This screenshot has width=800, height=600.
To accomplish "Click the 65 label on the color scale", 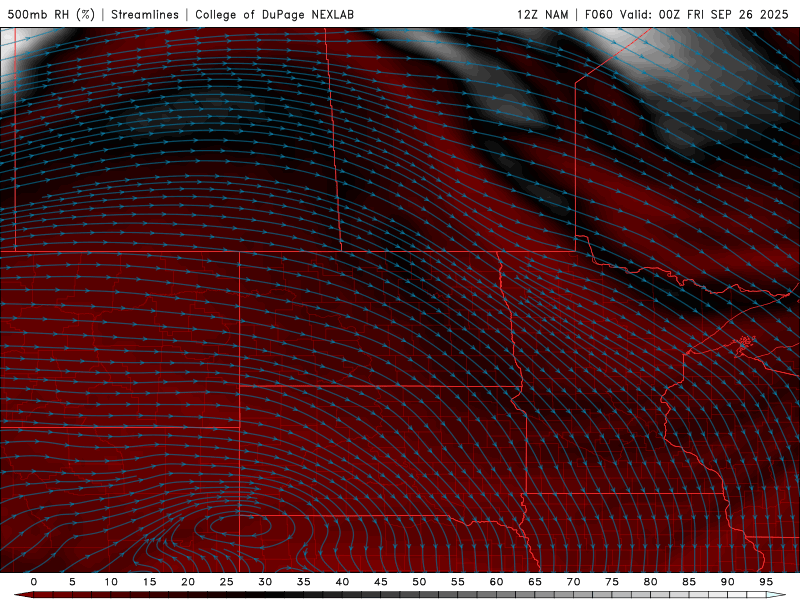I will click(x=535, y=582).
